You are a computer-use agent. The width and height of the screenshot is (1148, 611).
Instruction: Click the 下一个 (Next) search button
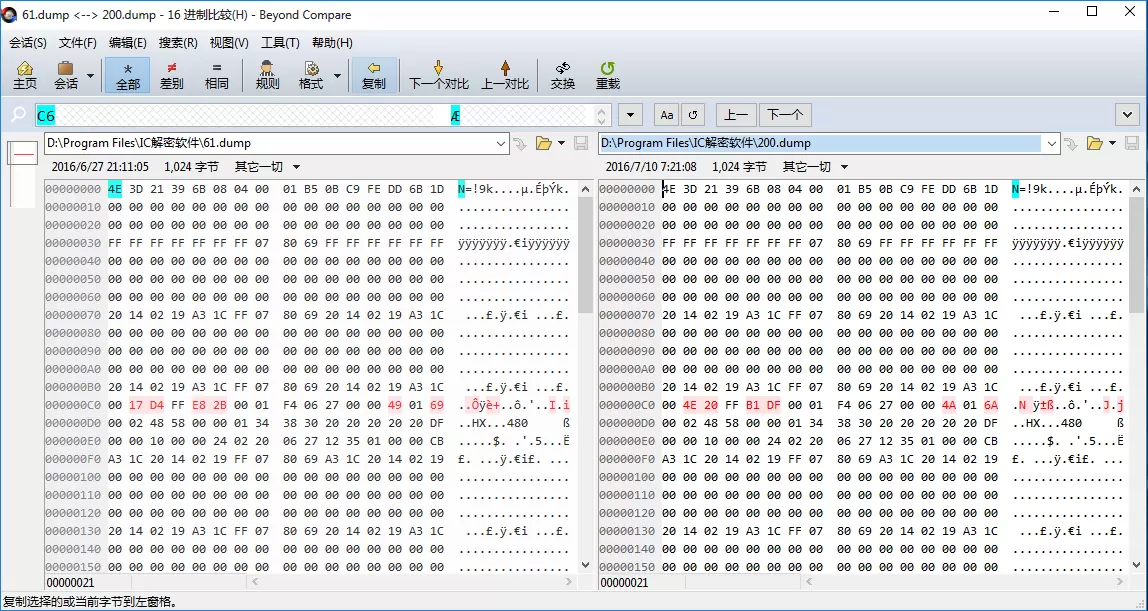(785, 115)
